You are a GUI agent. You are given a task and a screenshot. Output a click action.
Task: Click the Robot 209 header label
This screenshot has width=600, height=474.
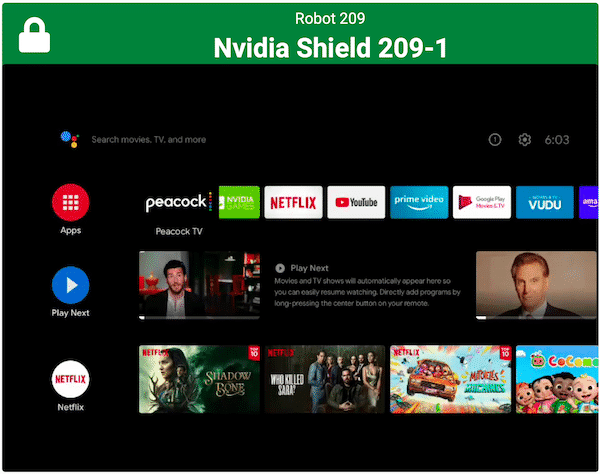tap(330, 18)
